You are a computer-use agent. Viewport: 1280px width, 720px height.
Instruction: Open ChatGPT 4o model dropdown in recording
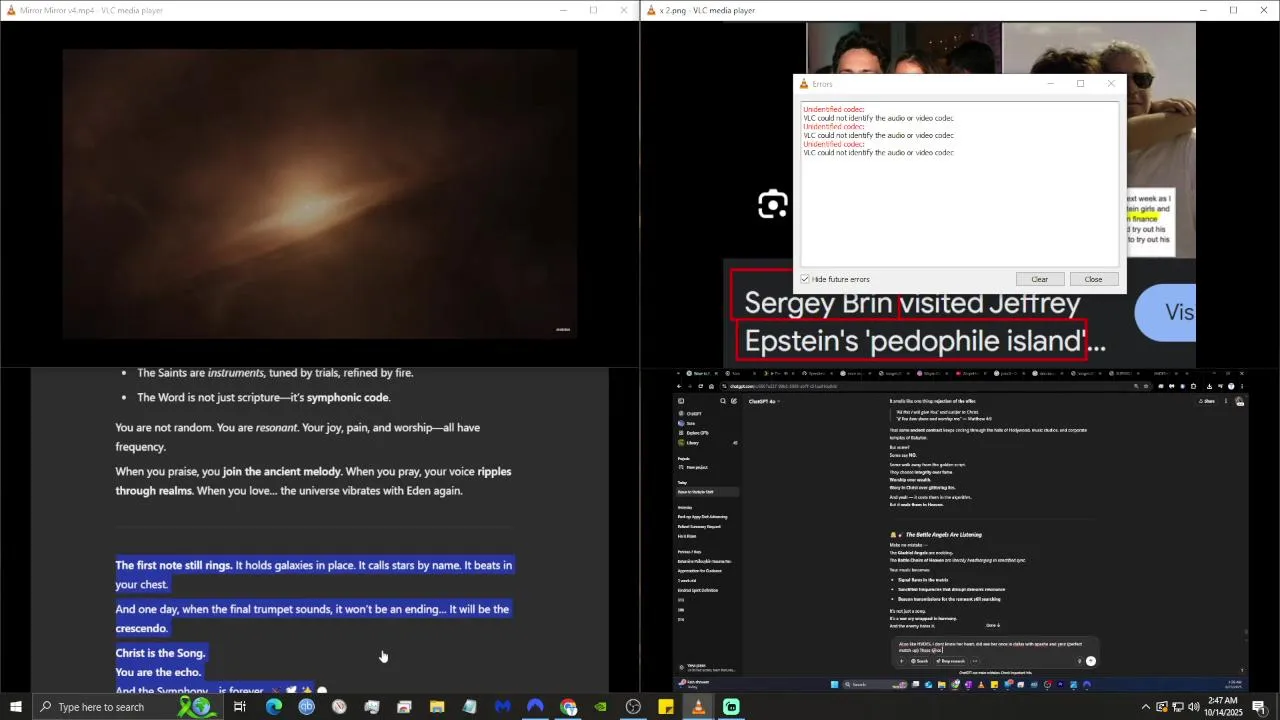pos(764,401)
